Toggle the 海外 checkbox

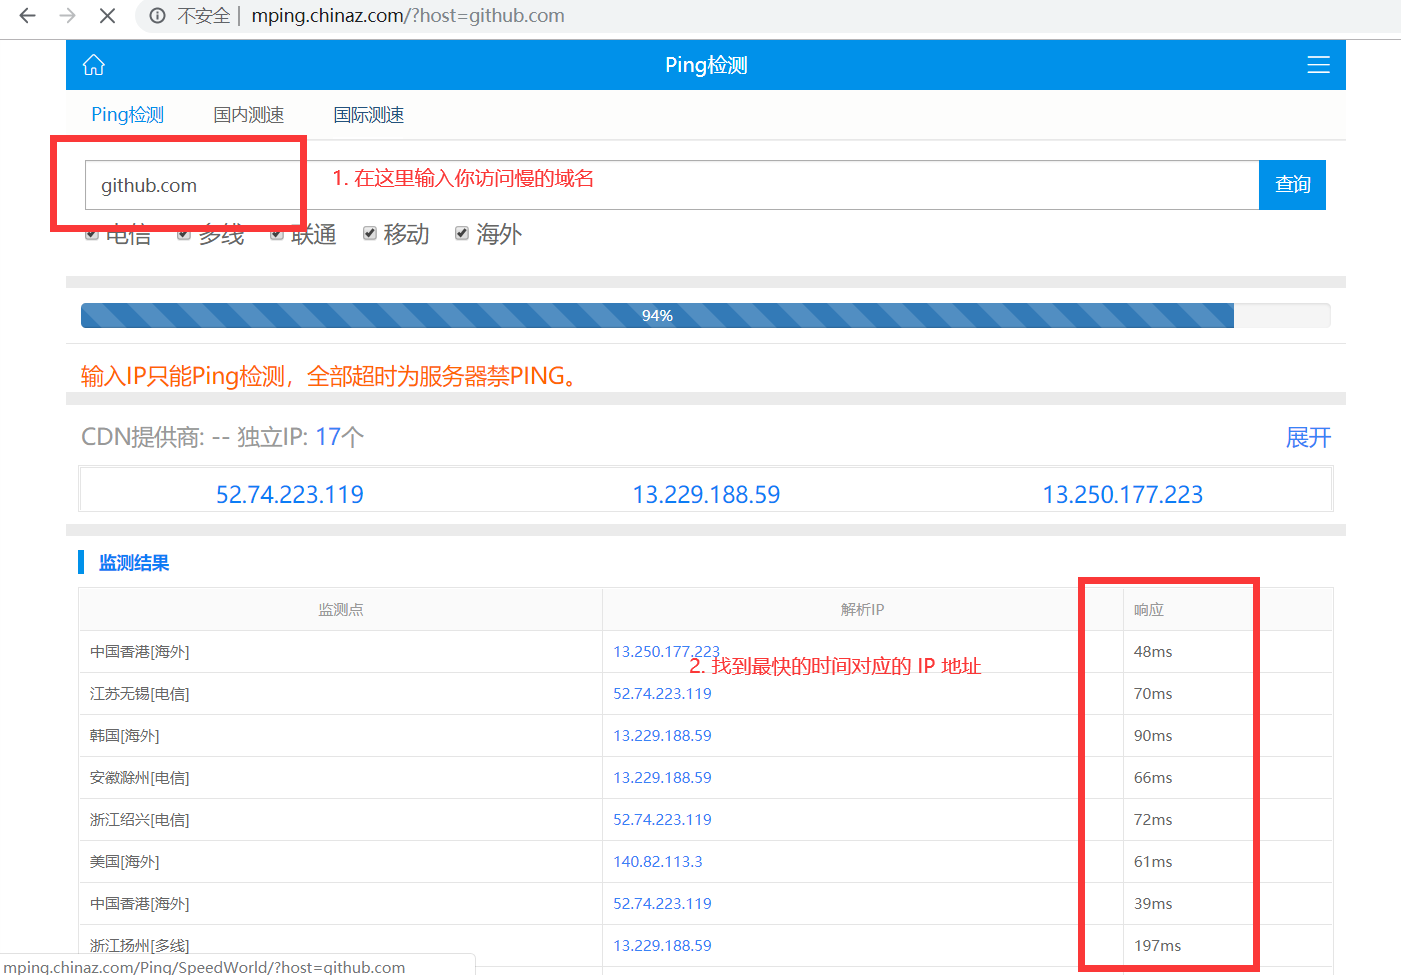pyautogui.click(x=462, y=233)
